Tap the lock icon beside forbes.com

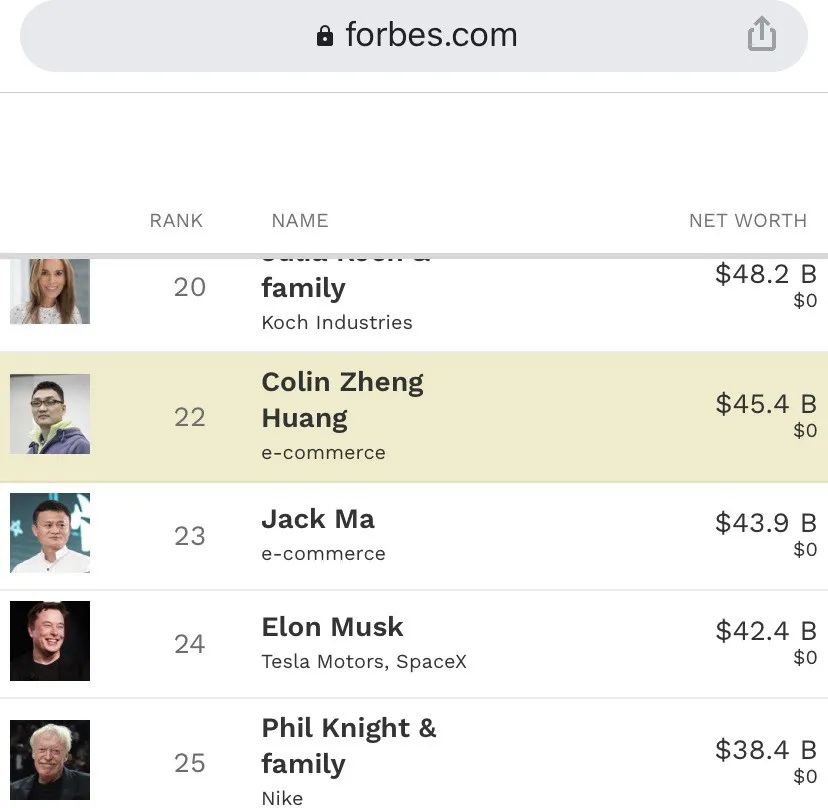pos(324,36)
